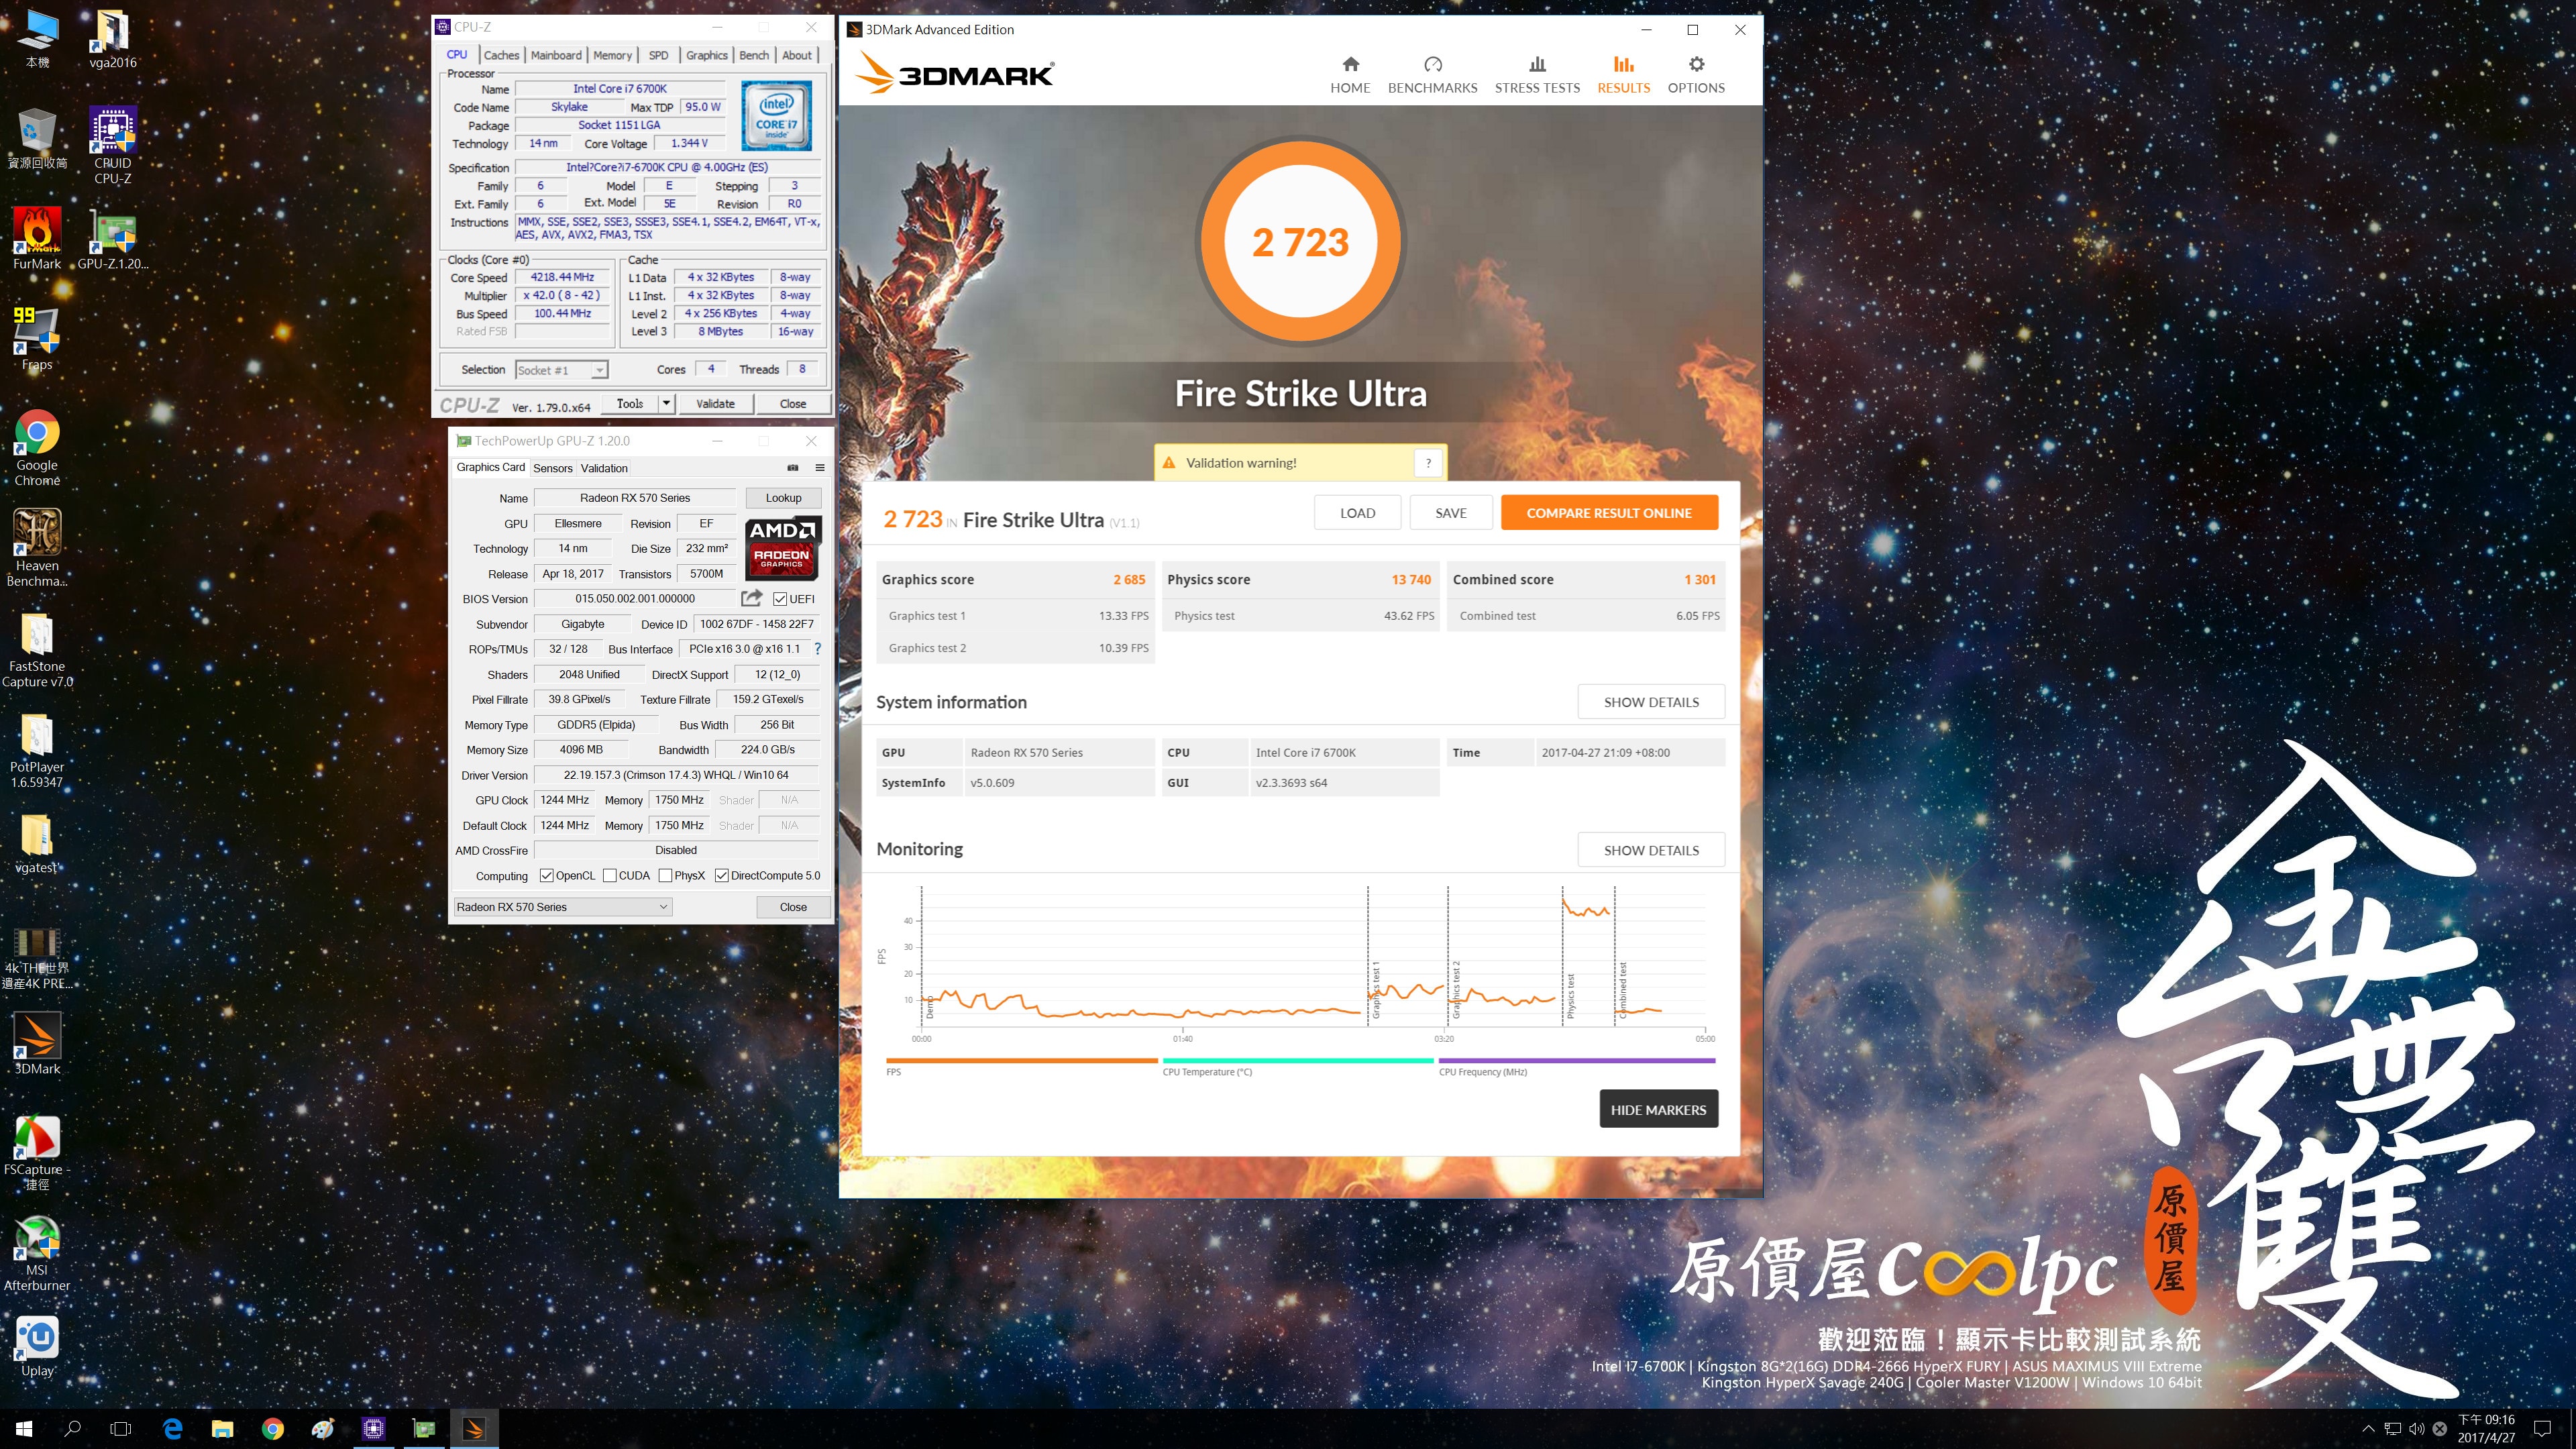Screen dimensions: 2576x1449
Task: Open CPUID CPU-Z desktop shortcut
Action: [x=113, y=146]
